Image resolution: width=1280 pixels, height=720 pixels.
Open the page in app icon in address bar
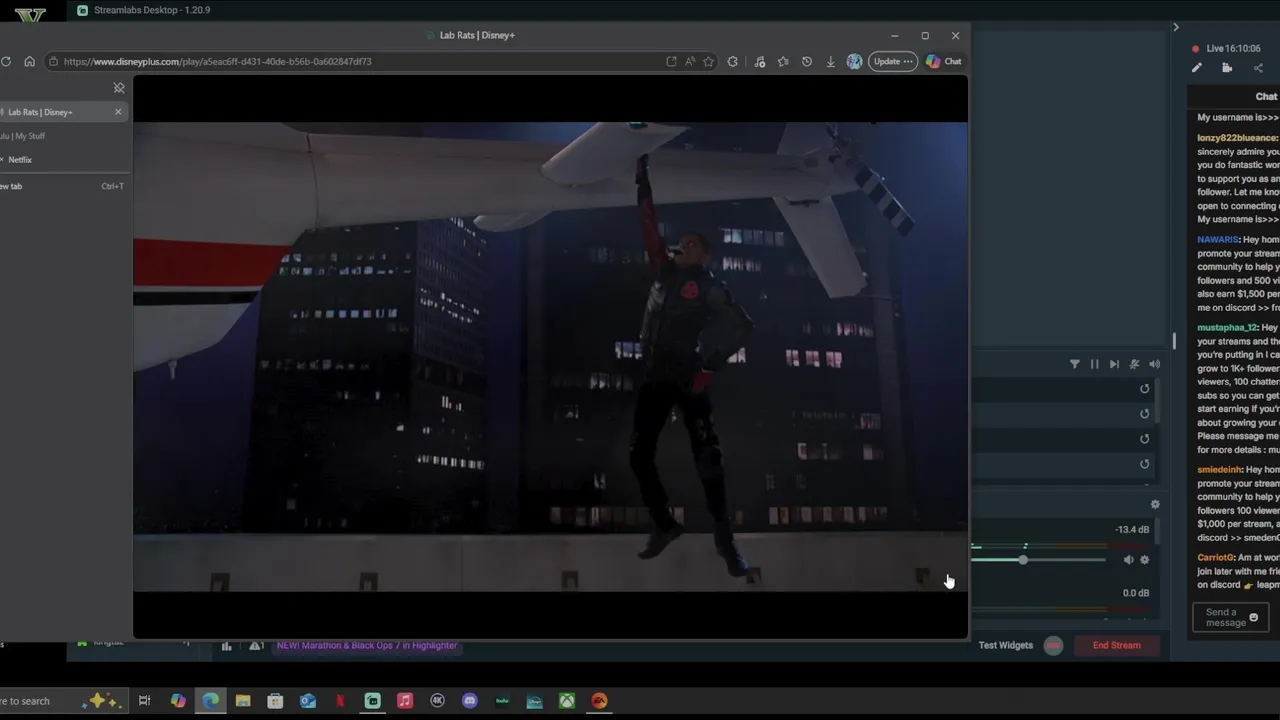[x=671, y=61]
